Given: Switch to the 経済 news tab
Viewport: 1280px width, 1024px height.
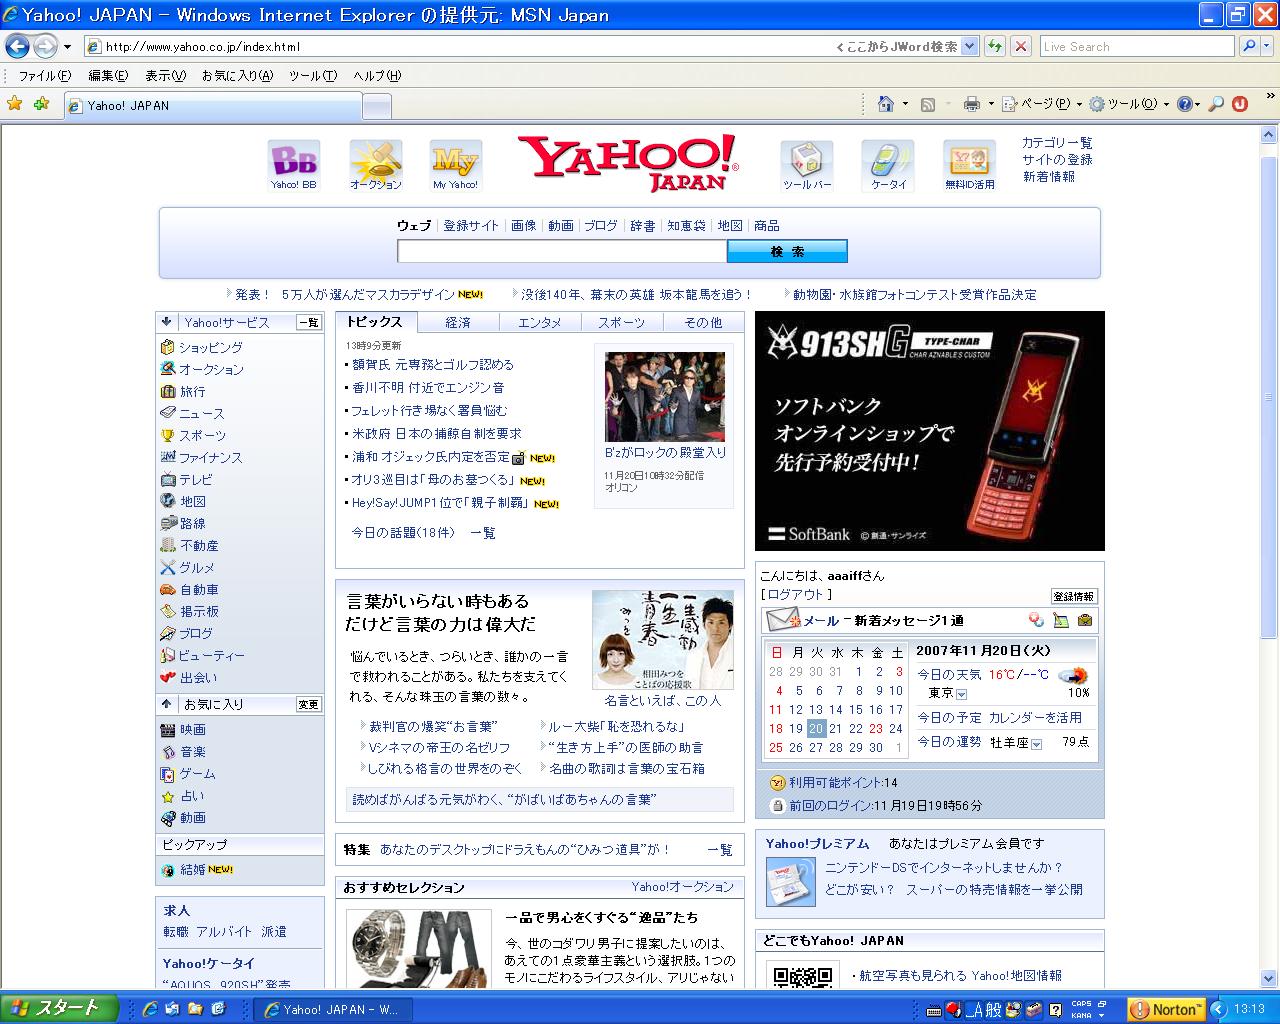Looking at the screenshot, I should [x=458, y=322].
